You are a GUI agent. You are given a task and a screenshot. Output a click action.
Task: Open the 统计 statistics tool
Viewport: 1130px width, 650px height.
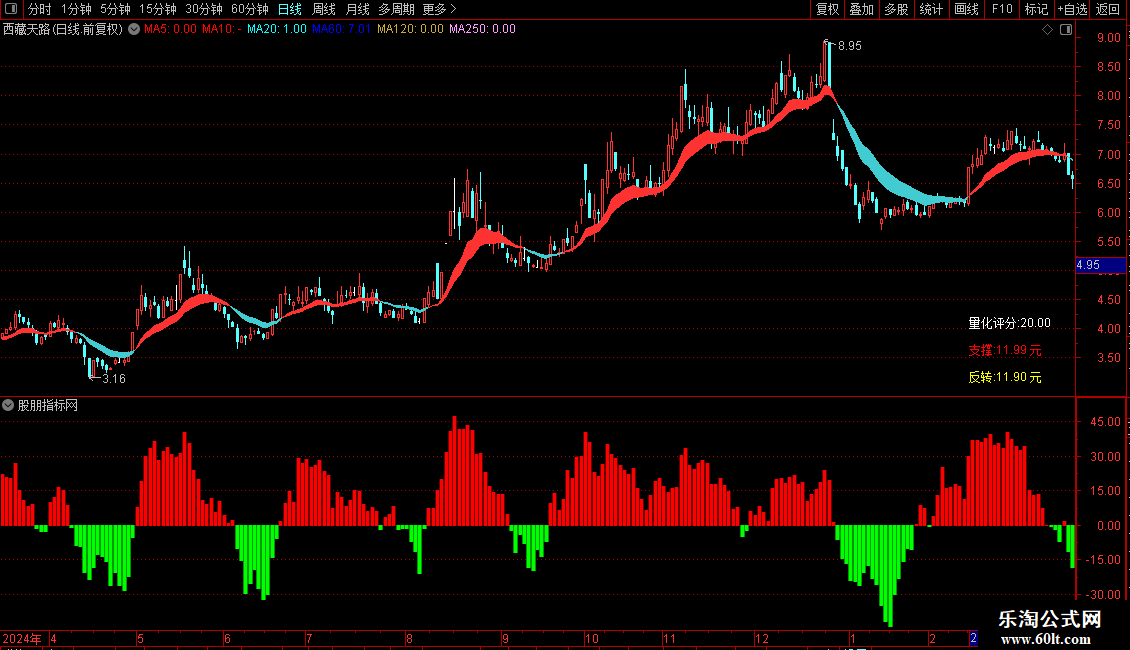931,9
